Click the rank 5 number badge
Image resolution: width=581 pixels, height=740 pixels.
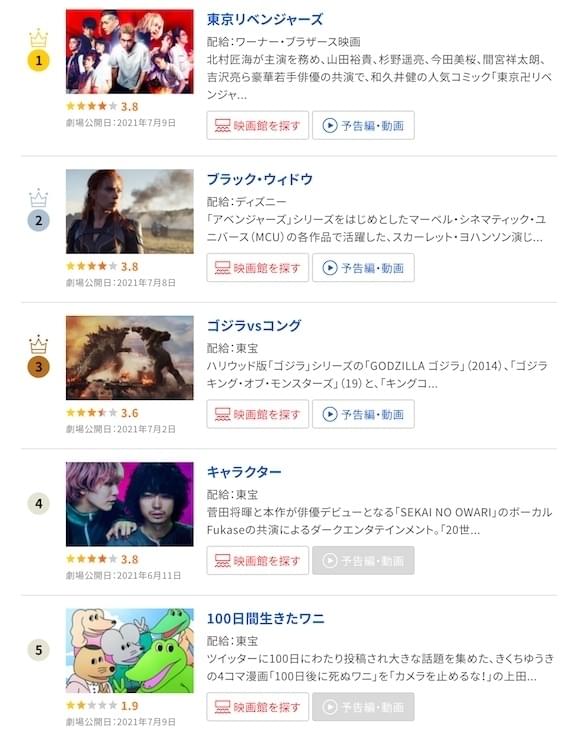[39, 650]
